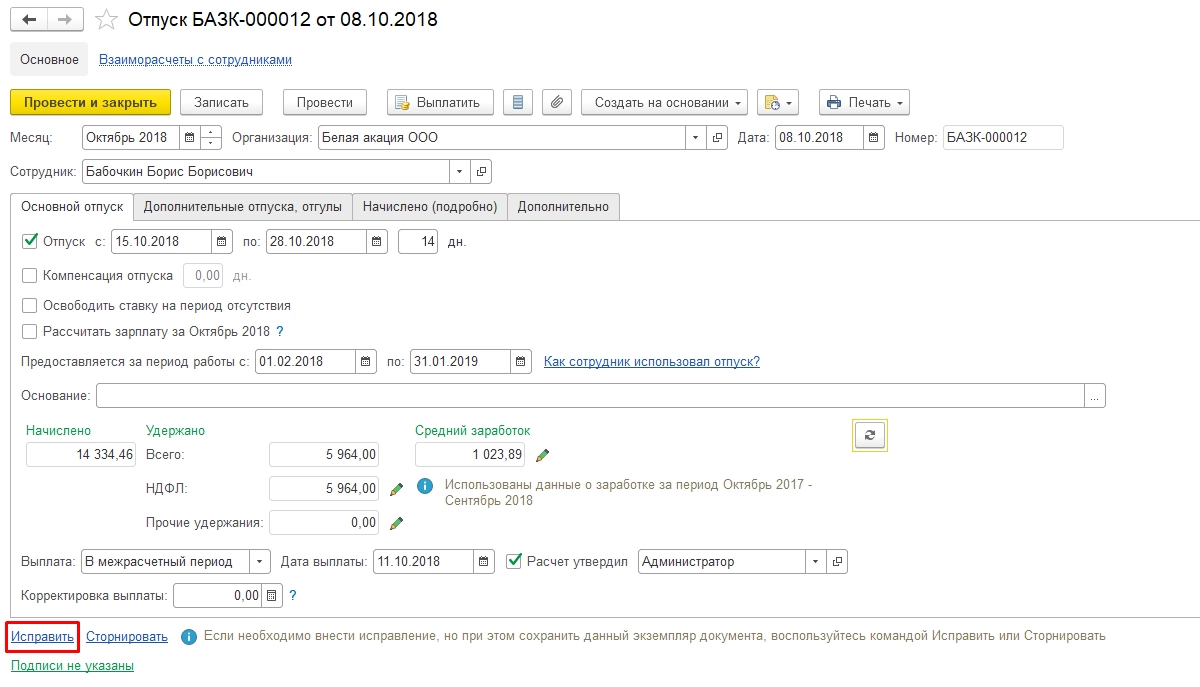Click the Провести и закрыть button
1200x687 pixels.
tap(90, 102)
